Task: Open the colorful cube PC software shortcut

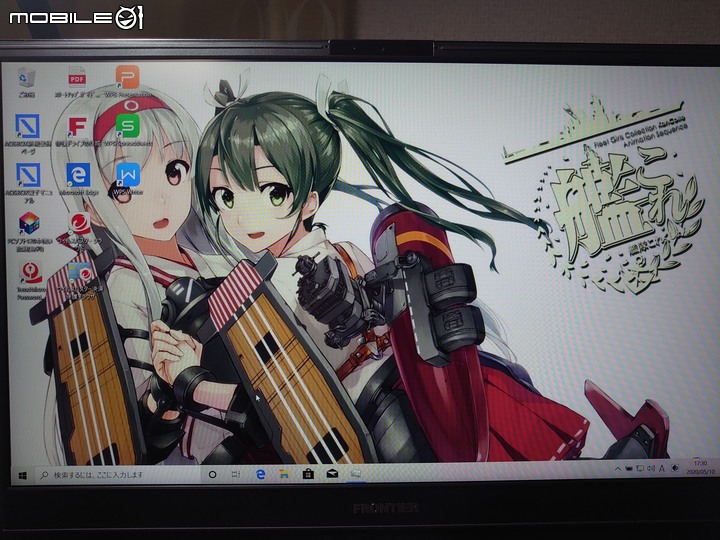Action: click(29, 231)
